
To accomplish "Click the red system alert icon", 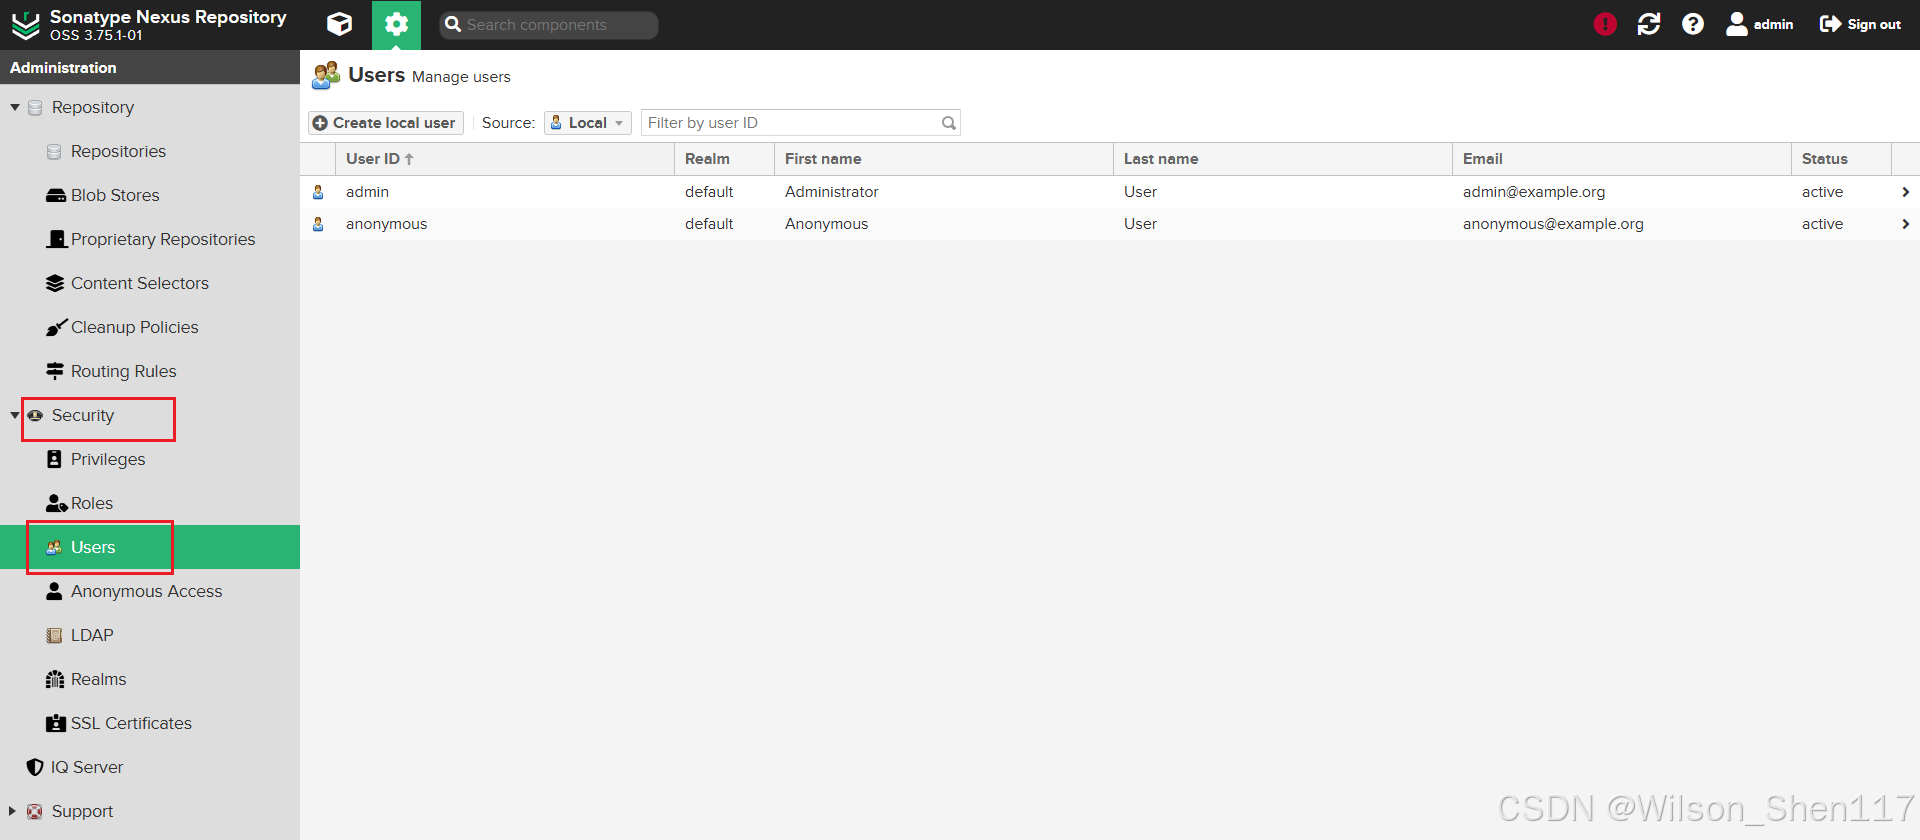I will [x=1605, y=24].
